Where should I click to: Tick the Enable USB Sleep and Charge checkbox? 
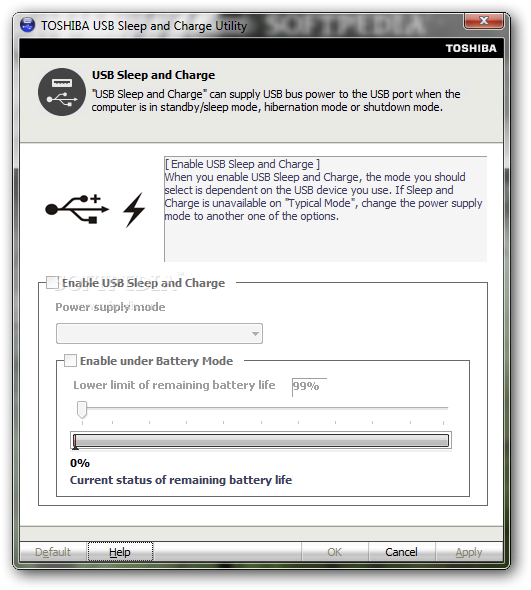coord(52,283)
